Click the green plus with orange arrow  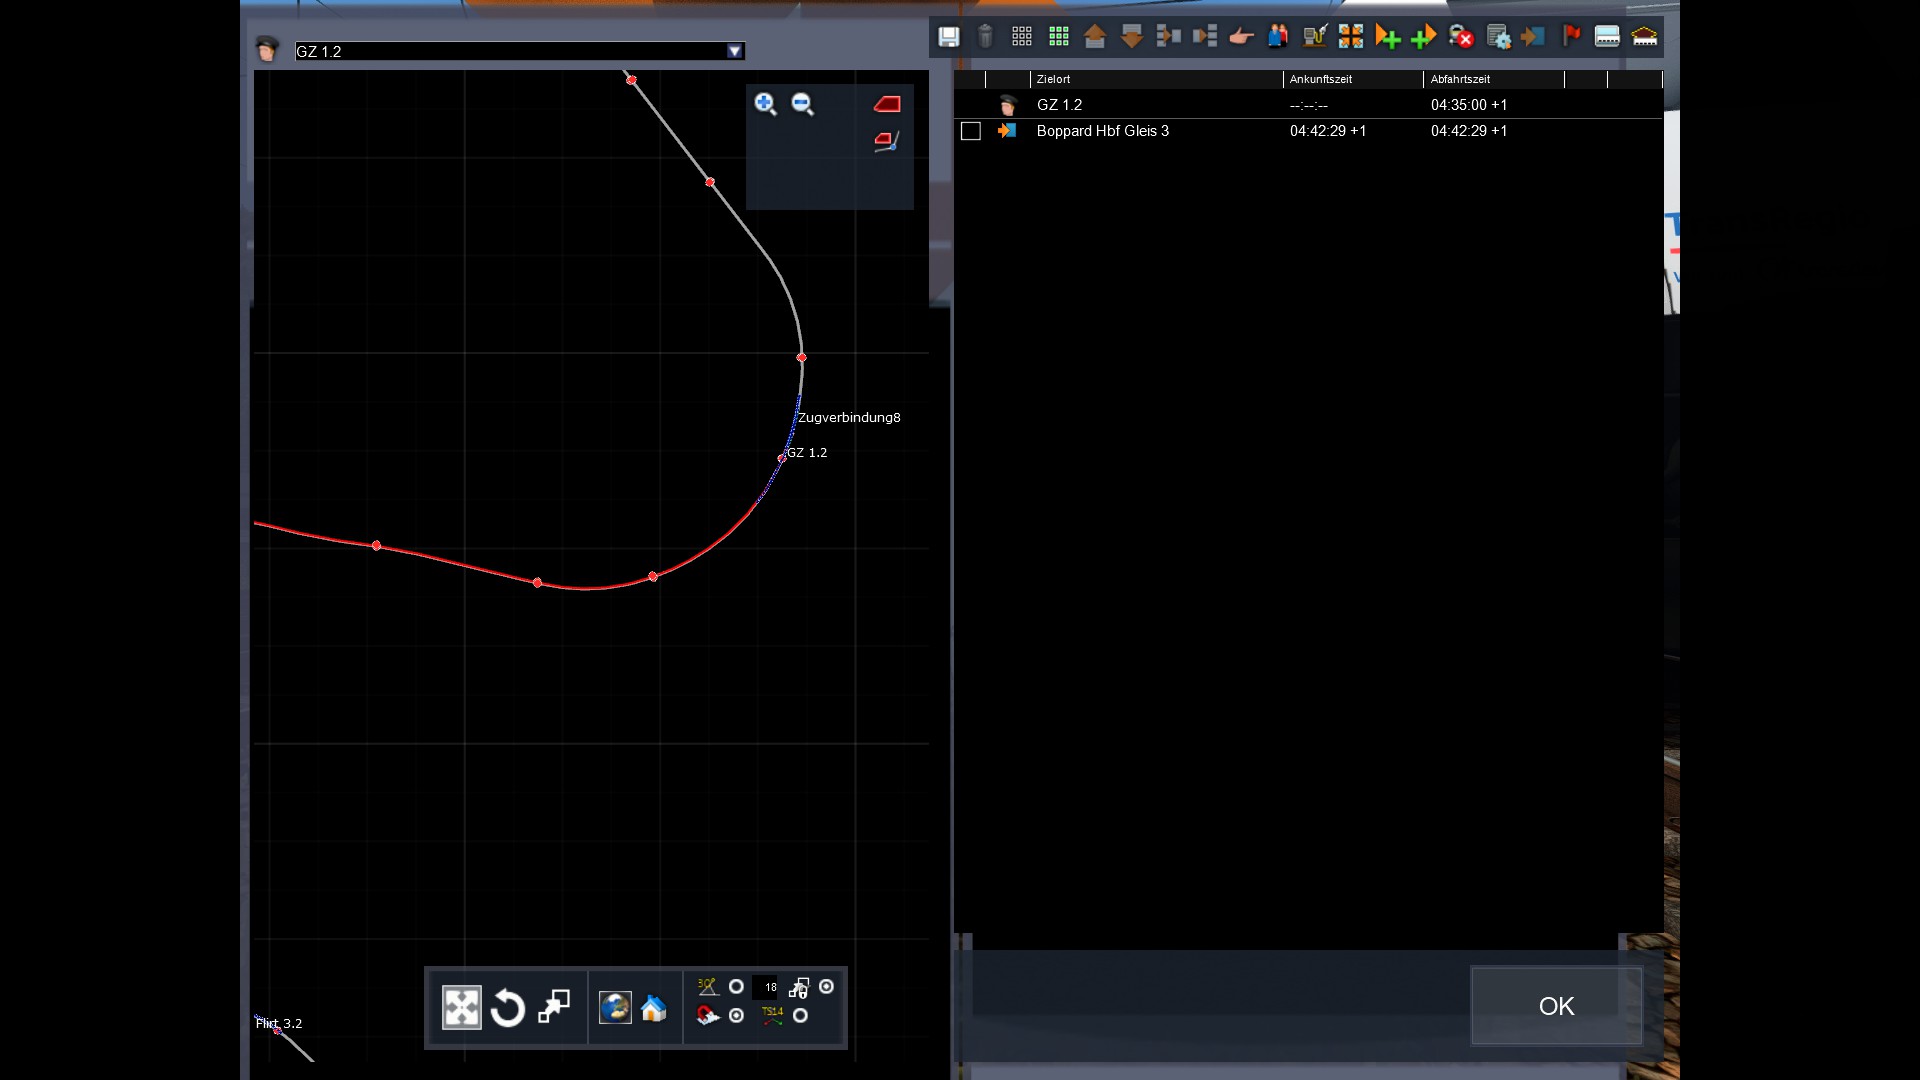[1423, 37]
